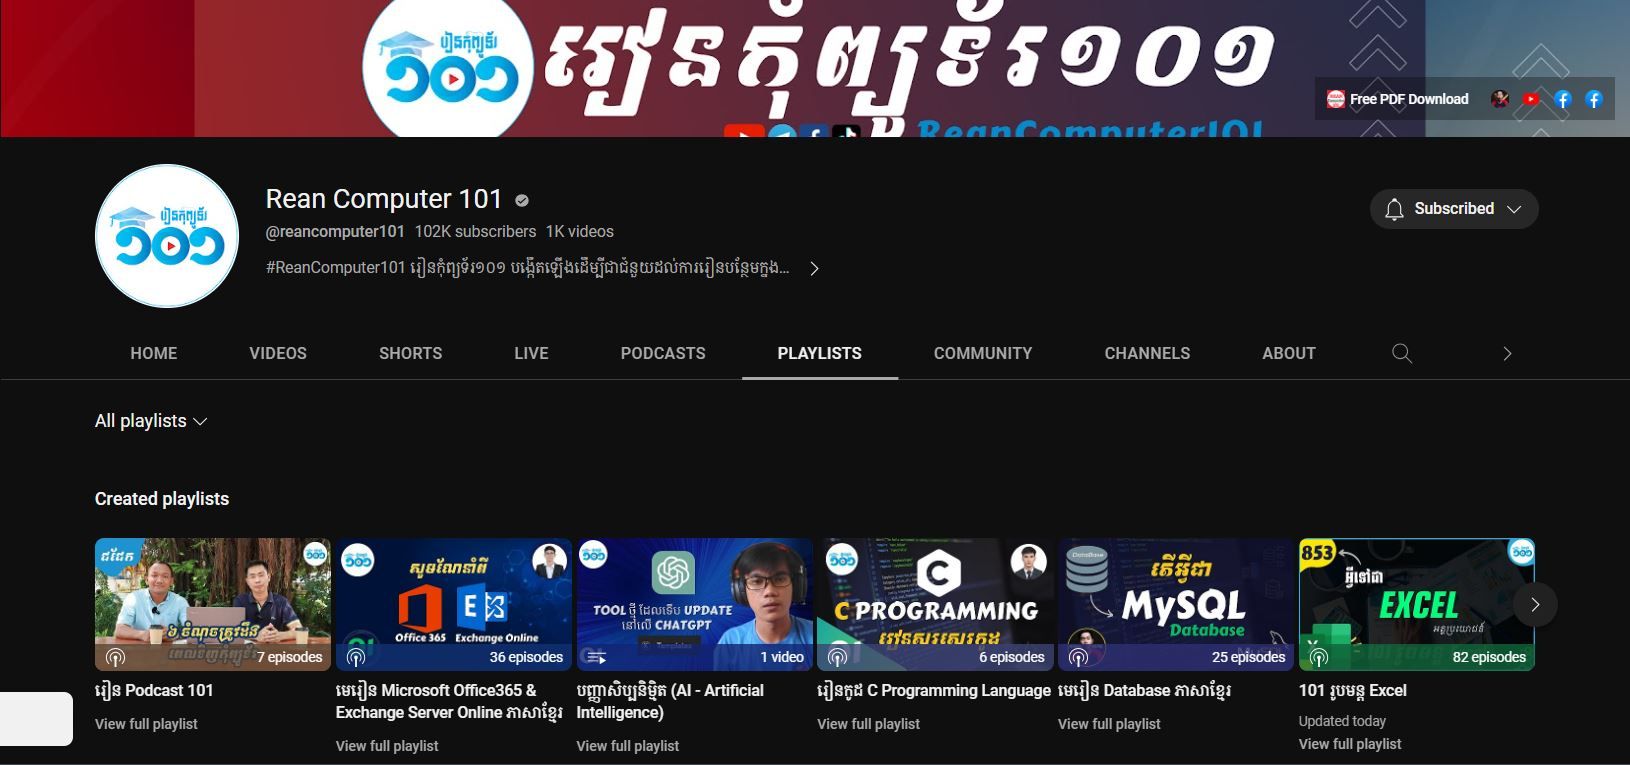Go to the COMMUNITY tab

coord(982,353)
